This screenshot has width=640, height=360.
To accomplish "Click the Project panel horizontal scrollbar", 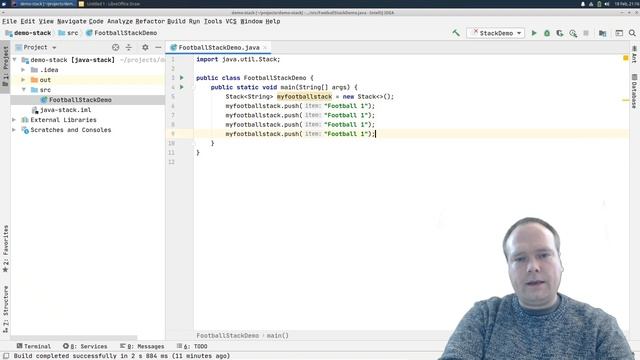I will pos(73,338).
